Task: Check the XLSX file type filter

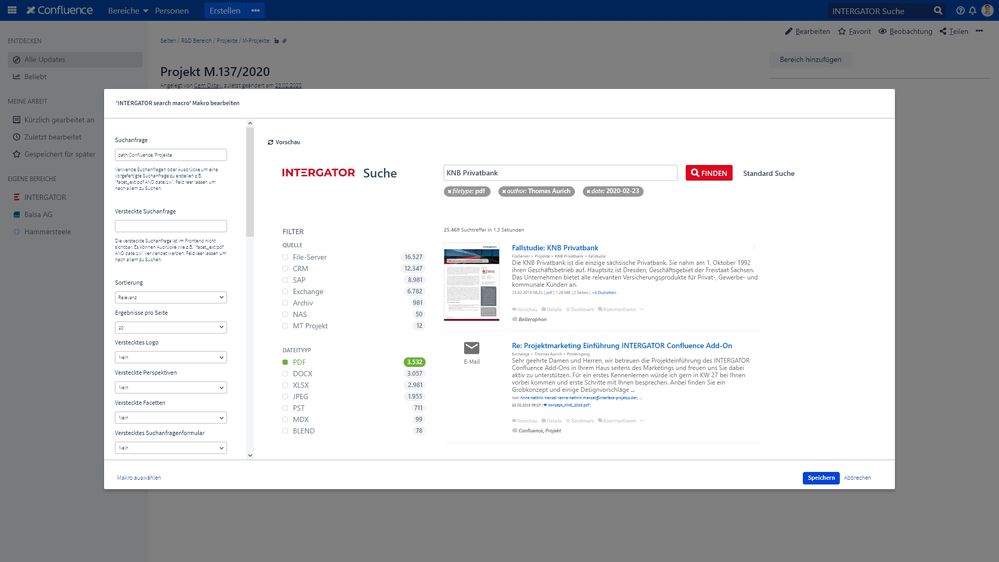Action: tap(285, 385)
